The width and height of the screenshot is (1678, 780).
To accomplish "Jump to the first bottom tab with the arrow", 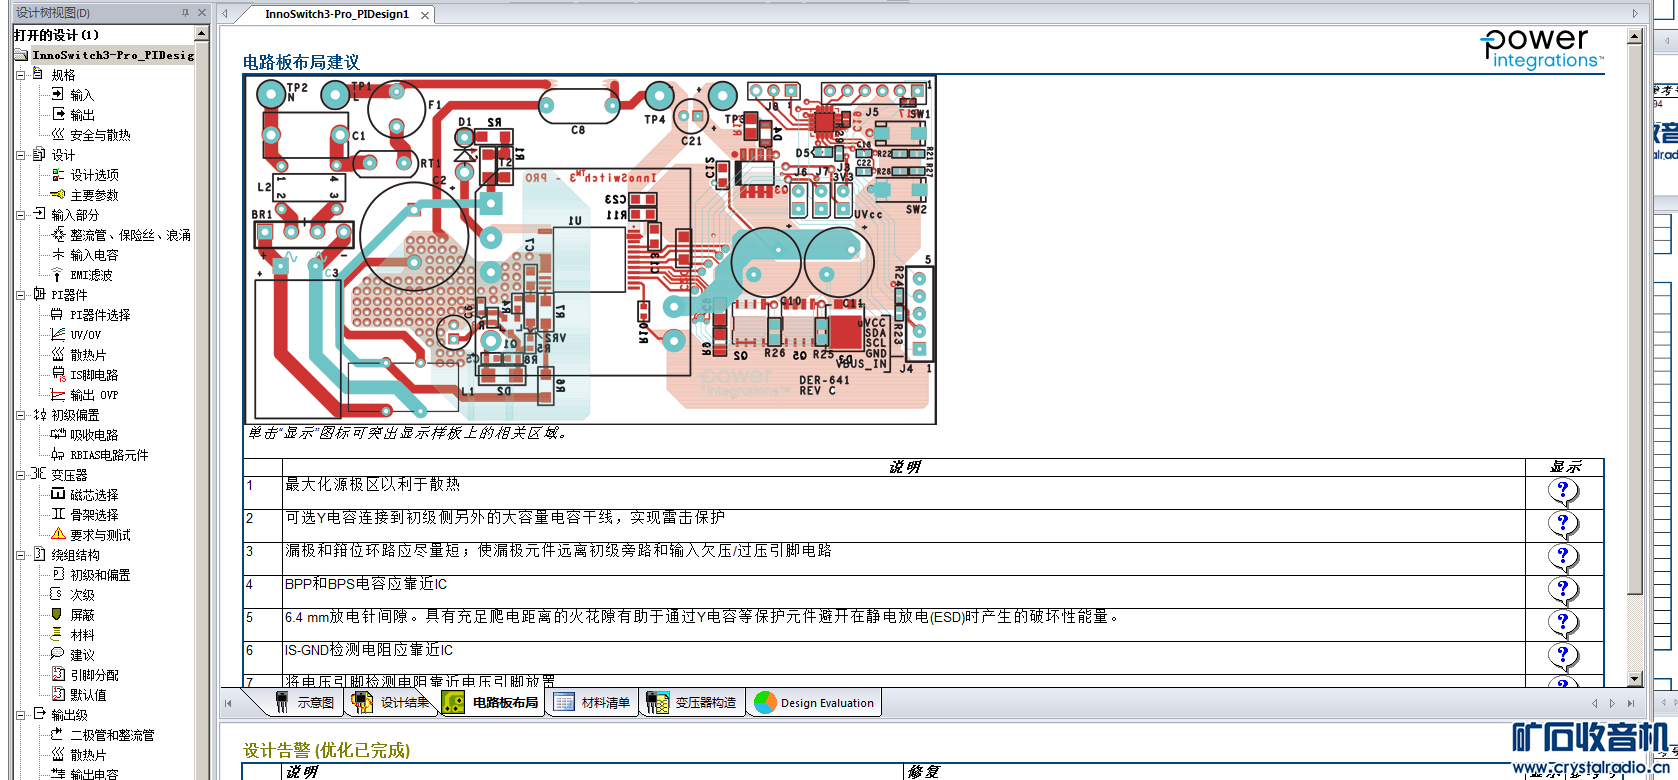I will click(x=228, y=703).
